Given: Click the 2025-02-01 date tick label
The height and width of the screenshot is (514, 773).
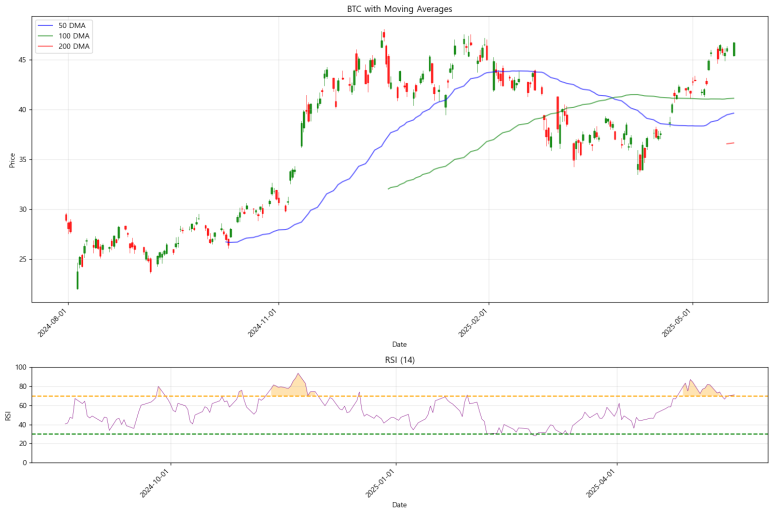Looking at the screenshot, I should [x=473, y=323].
